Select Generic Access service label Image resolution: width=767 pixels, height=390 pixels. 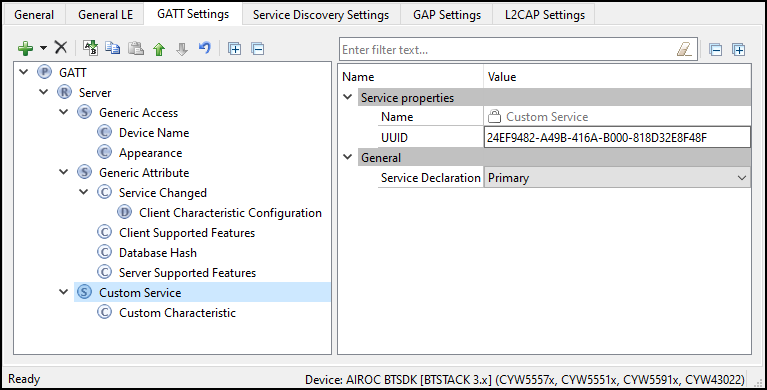(138, 113)
